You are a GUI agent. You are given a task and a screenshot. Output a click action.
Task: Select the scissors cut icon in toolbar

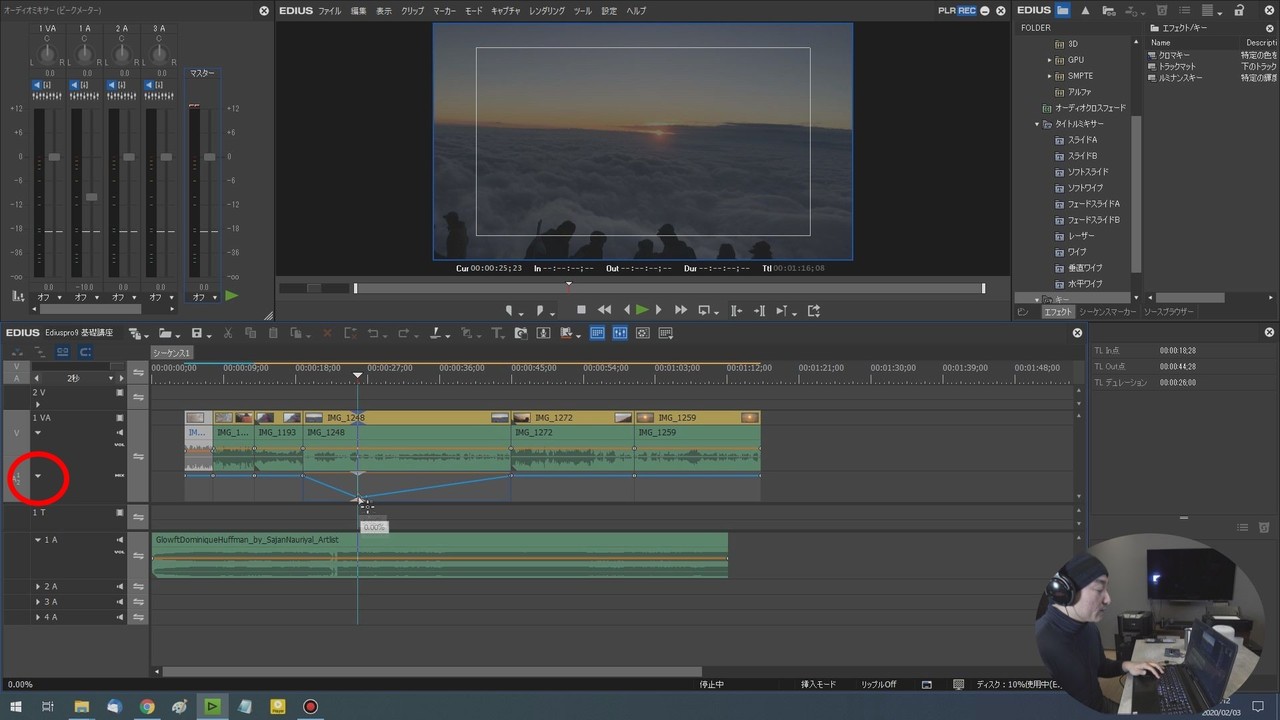click(x=229, y=332)
